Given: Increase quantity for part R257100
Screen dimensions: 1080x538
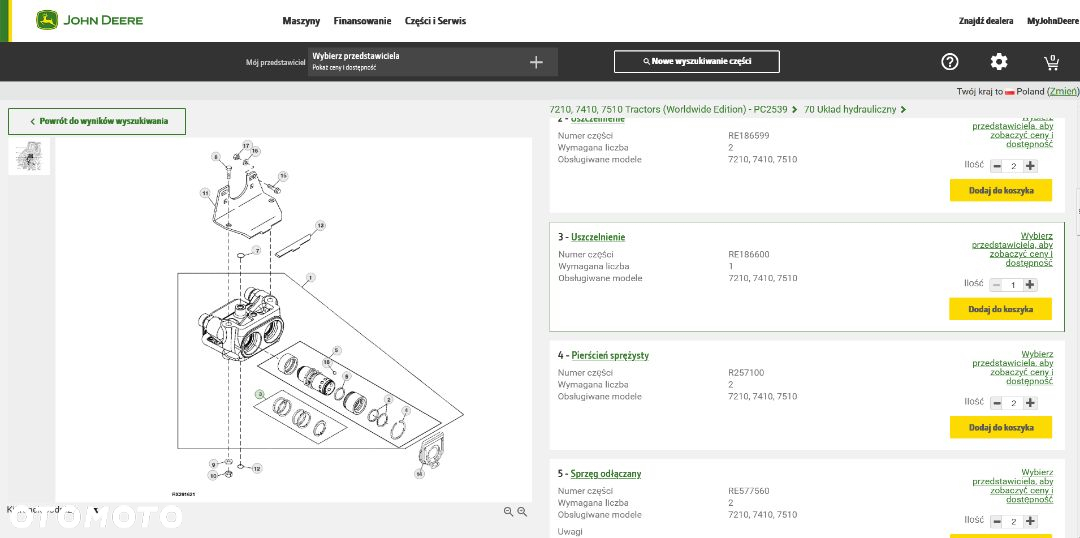Looking at the screenshot, I should point(1030,403).
